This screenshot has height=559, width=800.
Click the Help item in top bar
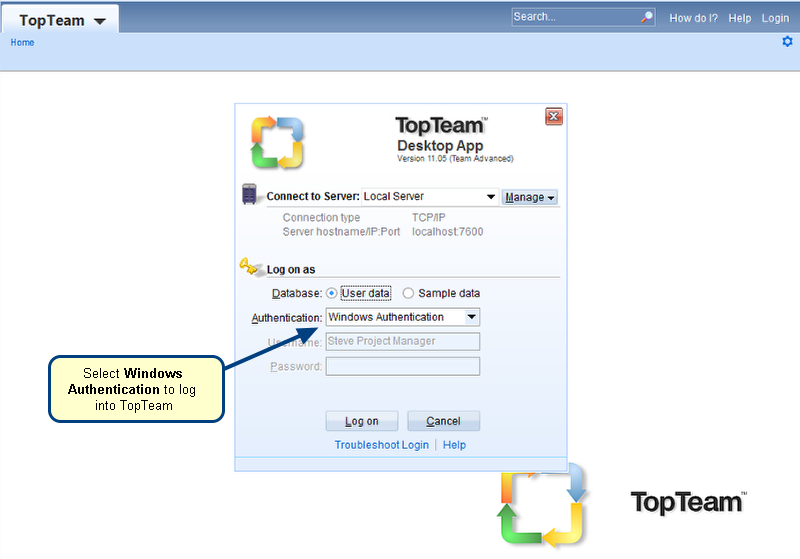740,18
